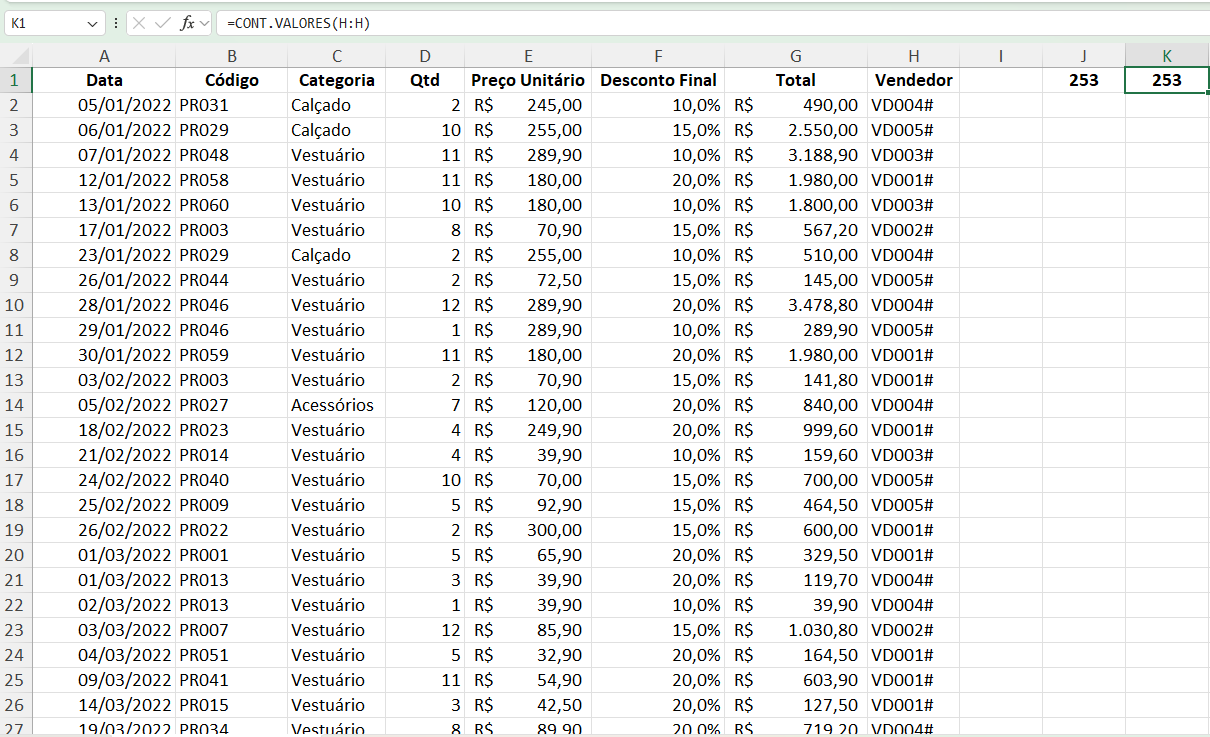Screen dimensions: 1210x737
Task: Click price cell 300,00
Action: [528, 530]
